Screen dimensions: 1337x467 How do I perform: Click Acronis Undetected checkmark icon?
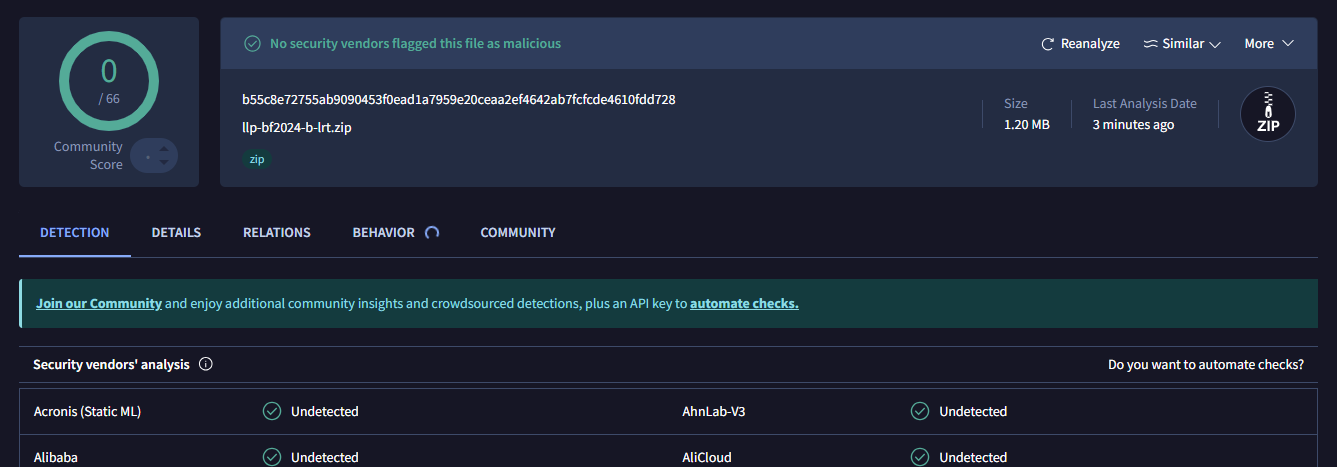[x=271, y=411]
